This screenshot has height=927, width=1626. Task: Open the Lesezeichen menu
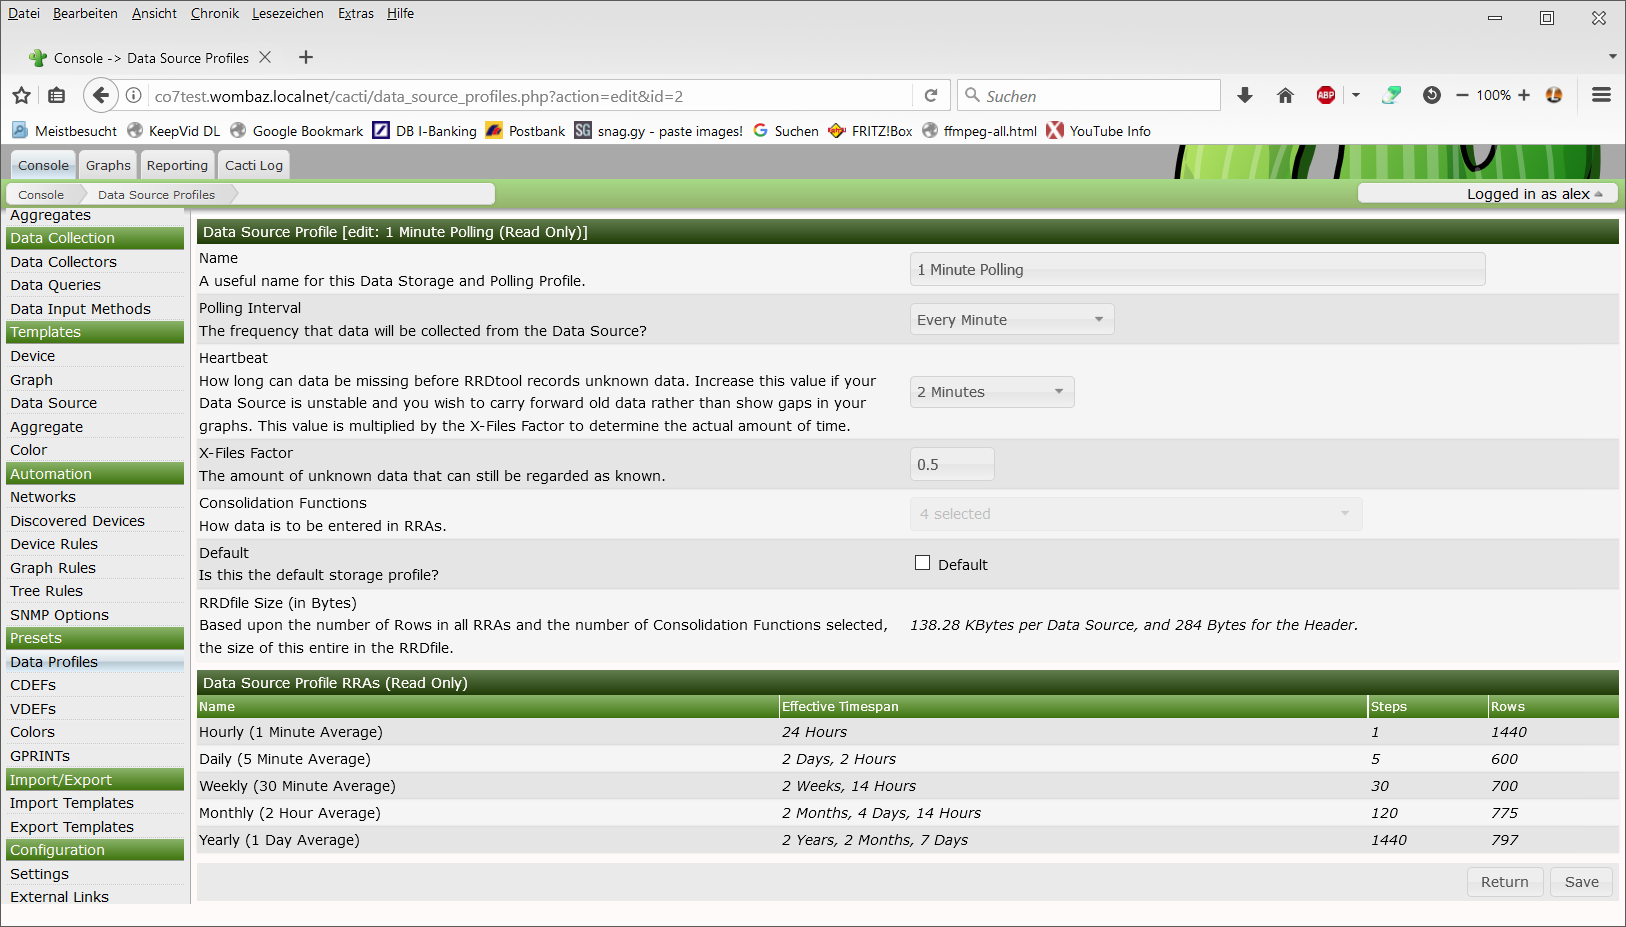click(x=288, y=13)
